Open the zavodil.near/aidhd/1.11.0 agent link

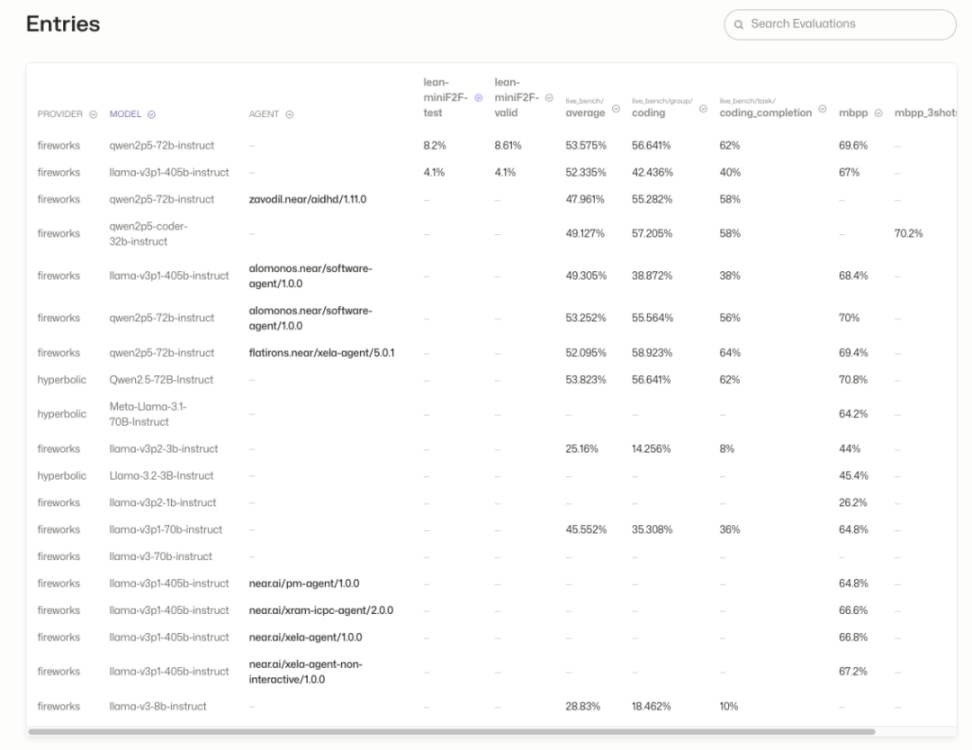308,199
